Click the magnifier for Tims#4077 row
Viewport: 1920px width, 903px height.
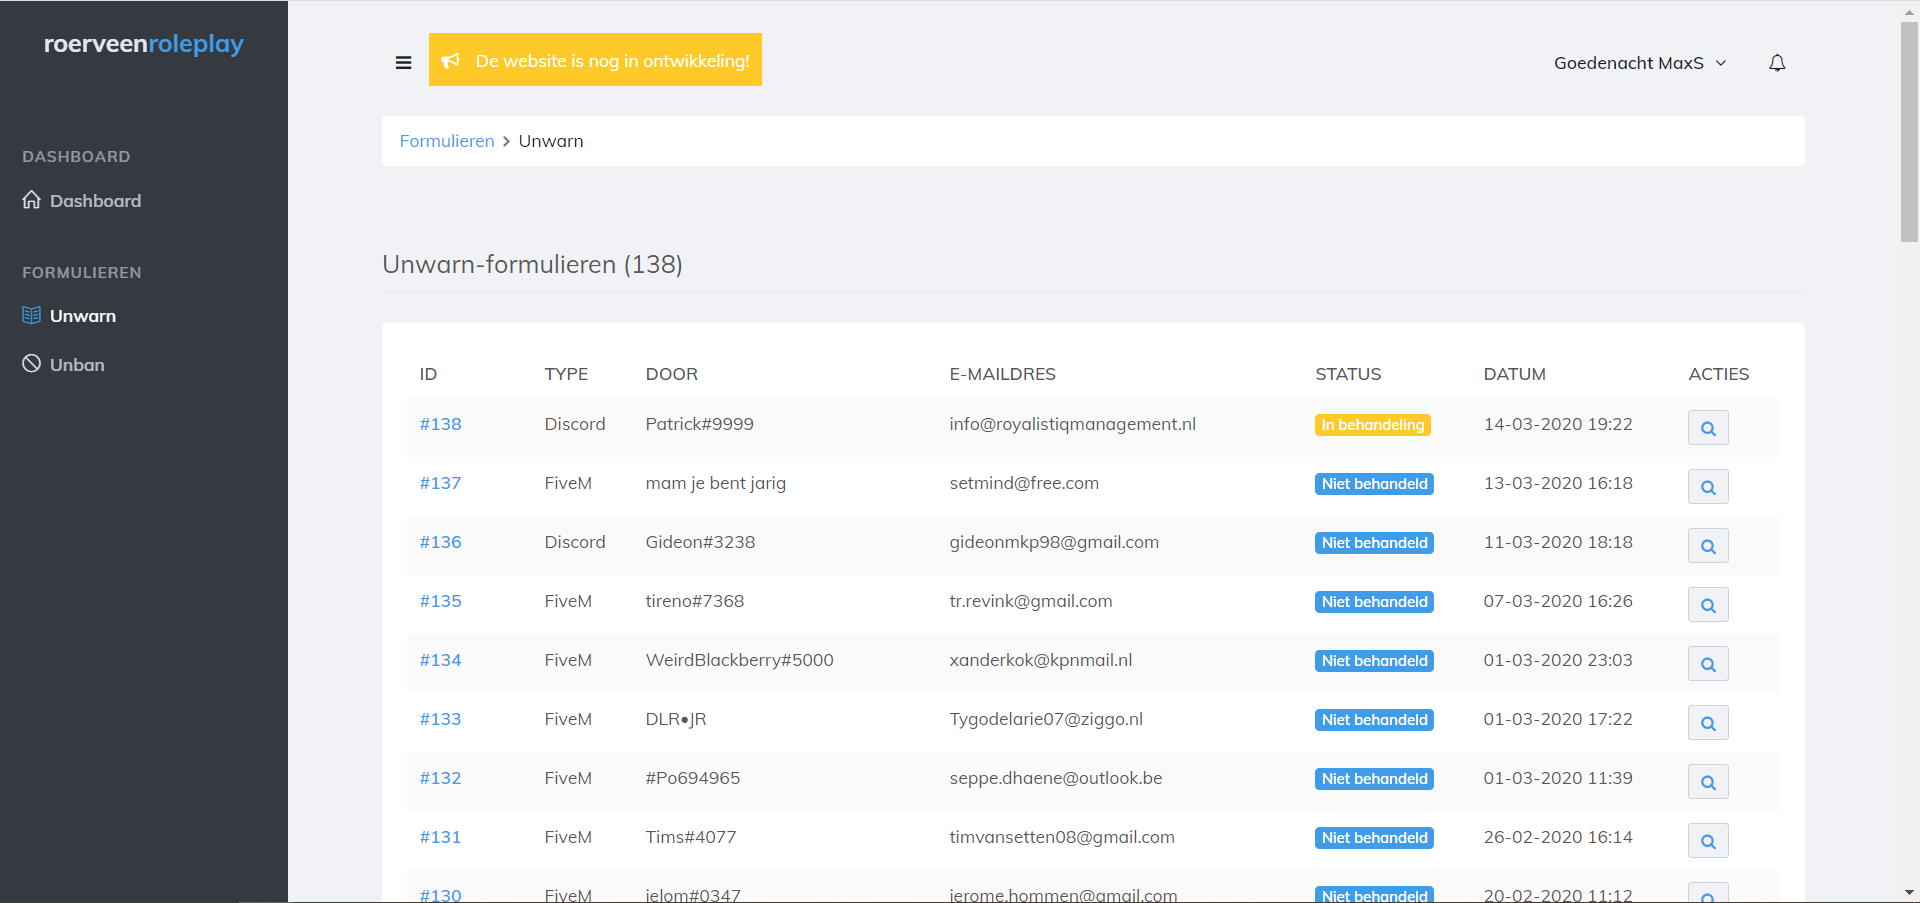coord(1708,841)
